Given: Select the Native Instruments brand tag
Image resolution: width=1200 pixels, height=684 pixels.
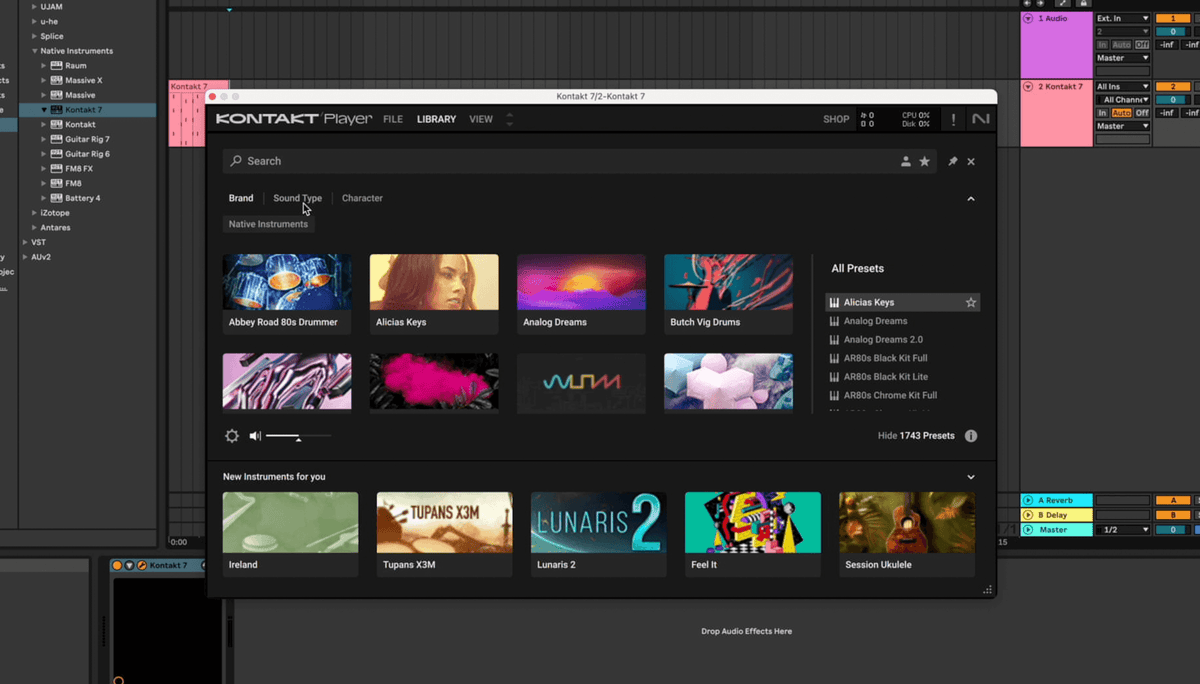Looking at the screenshot, I should 268,224.
